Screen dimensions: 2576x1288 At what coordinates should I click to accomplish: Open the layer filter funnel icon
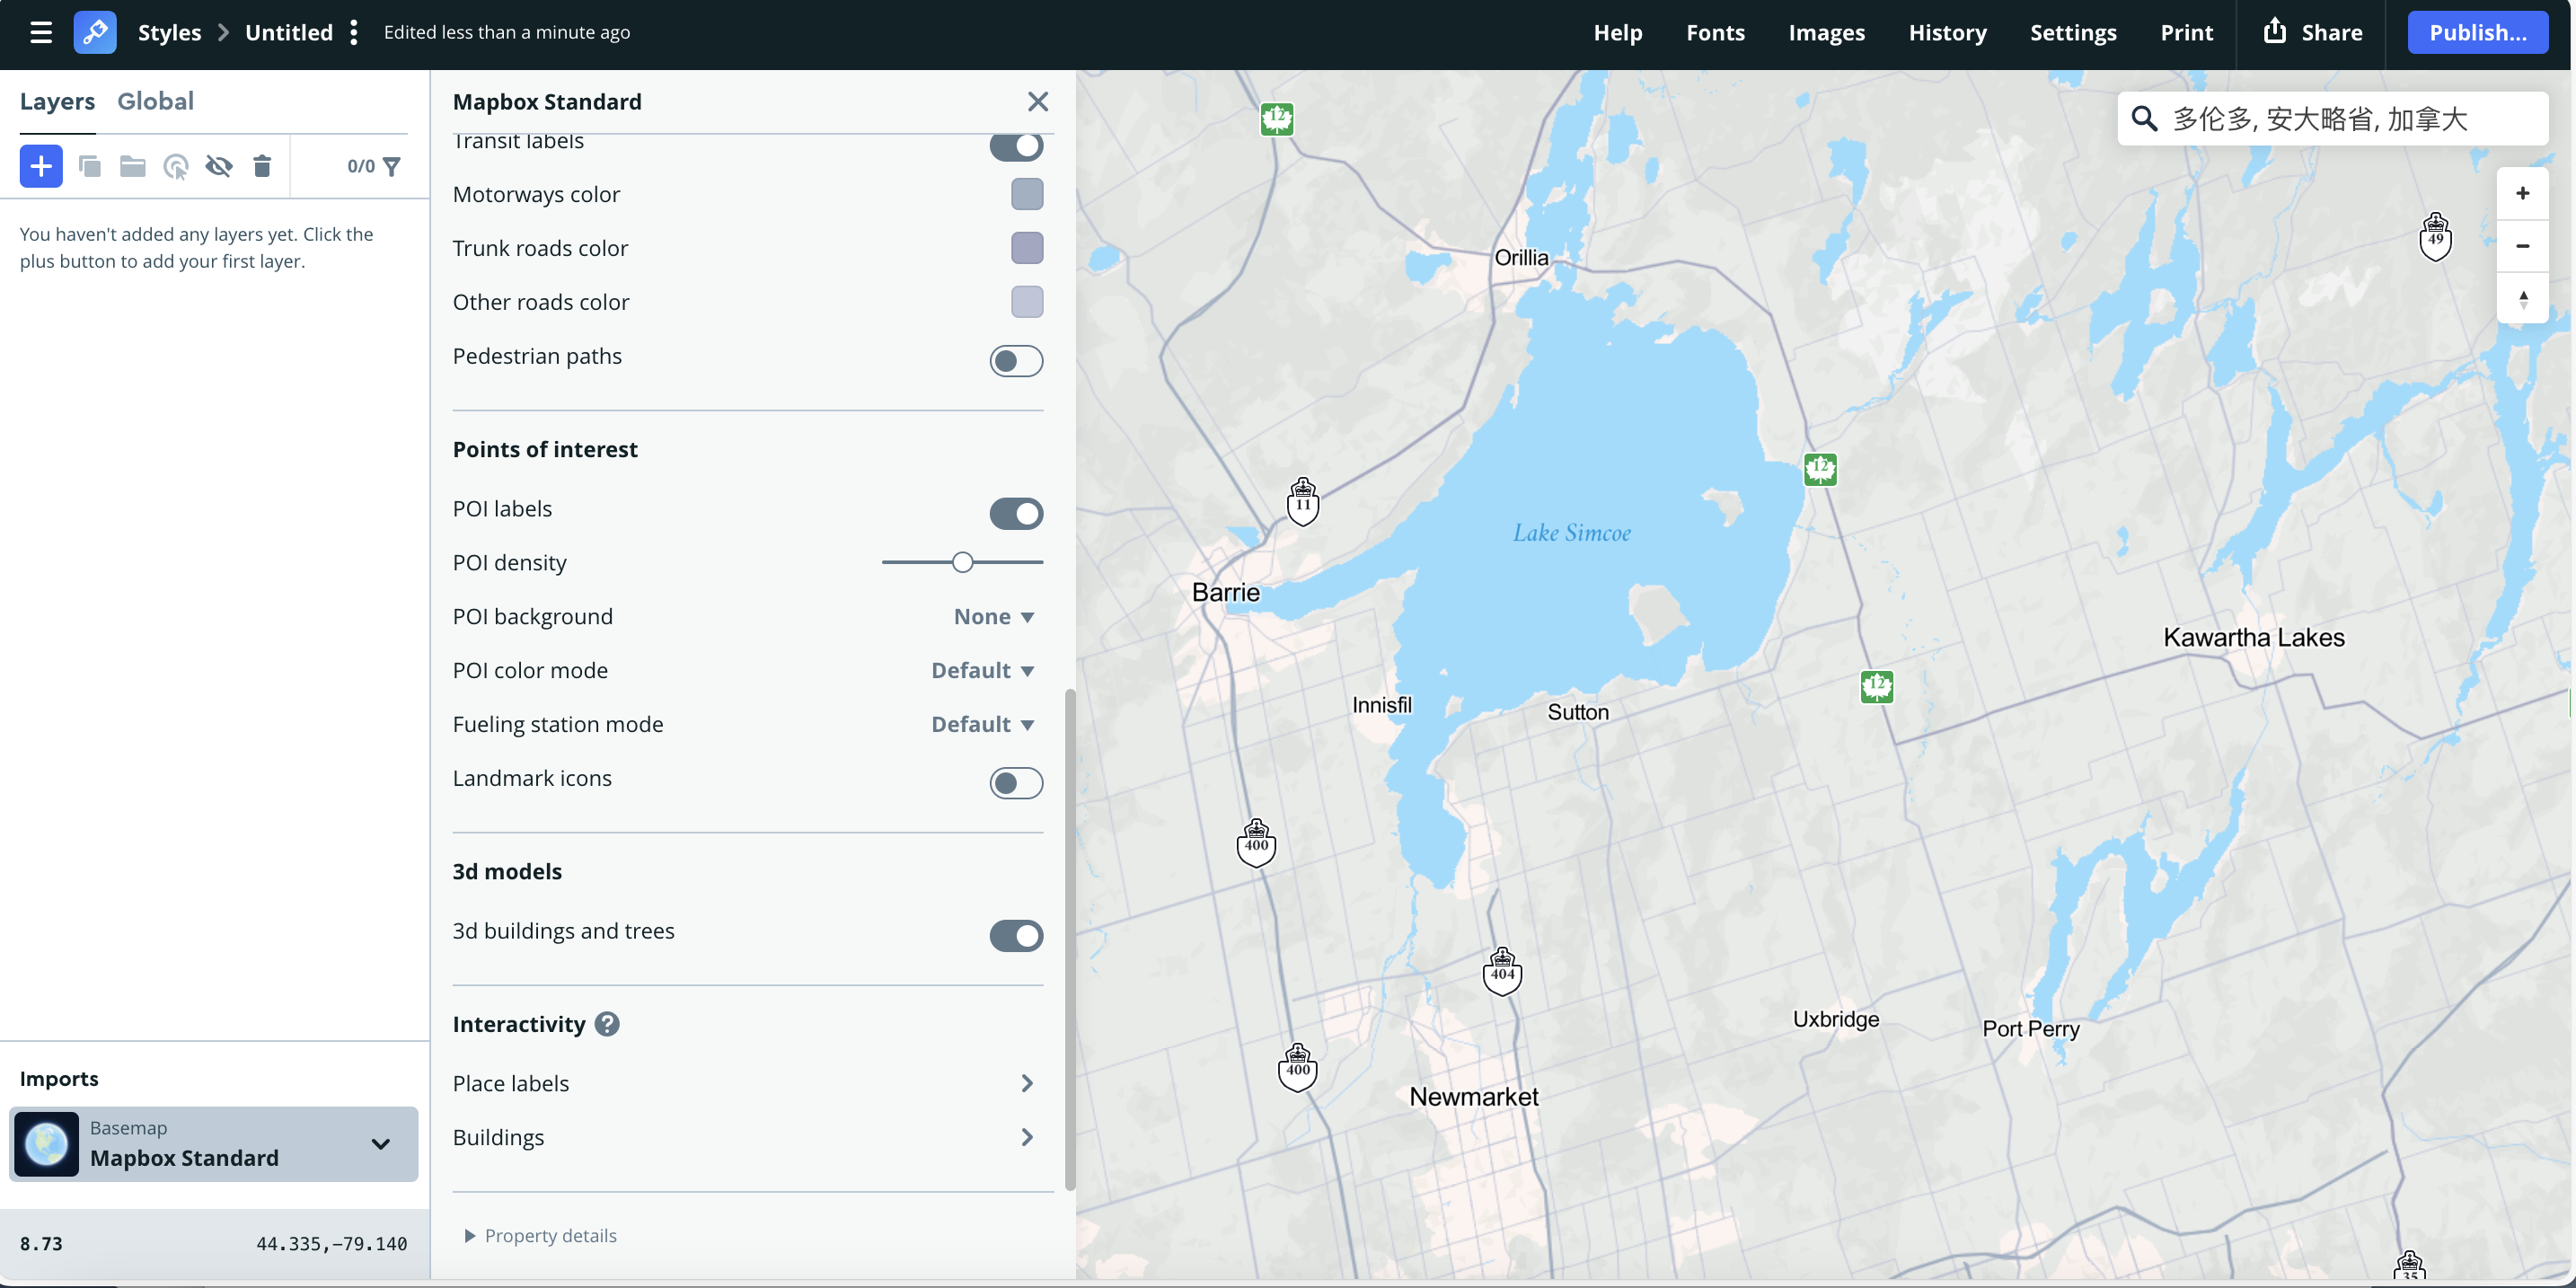pos(391,166)
